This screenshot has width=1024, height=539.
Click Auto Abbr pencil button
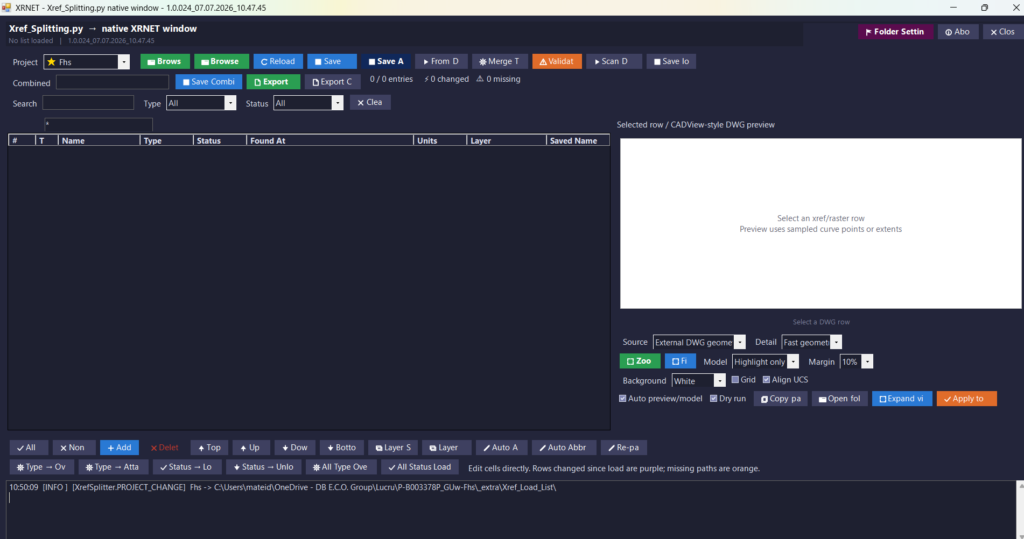[x=562, y=448]
